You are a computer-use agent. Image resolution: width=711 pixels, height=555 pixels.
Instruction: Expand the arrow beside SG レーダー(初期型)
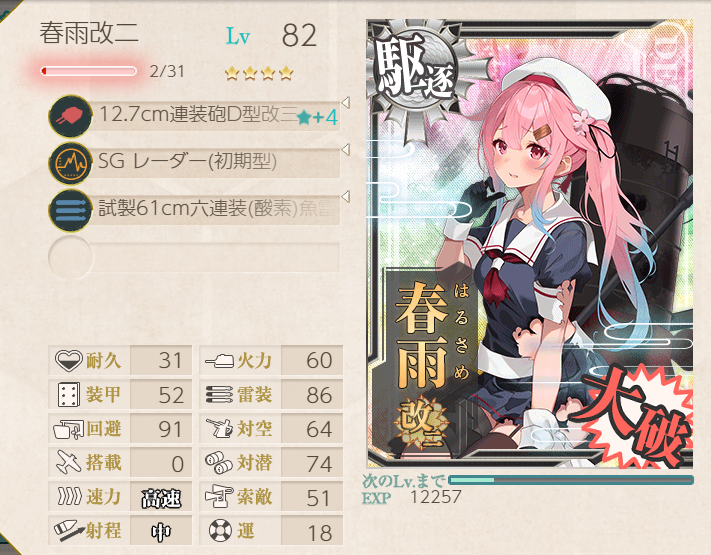point(346,149)
